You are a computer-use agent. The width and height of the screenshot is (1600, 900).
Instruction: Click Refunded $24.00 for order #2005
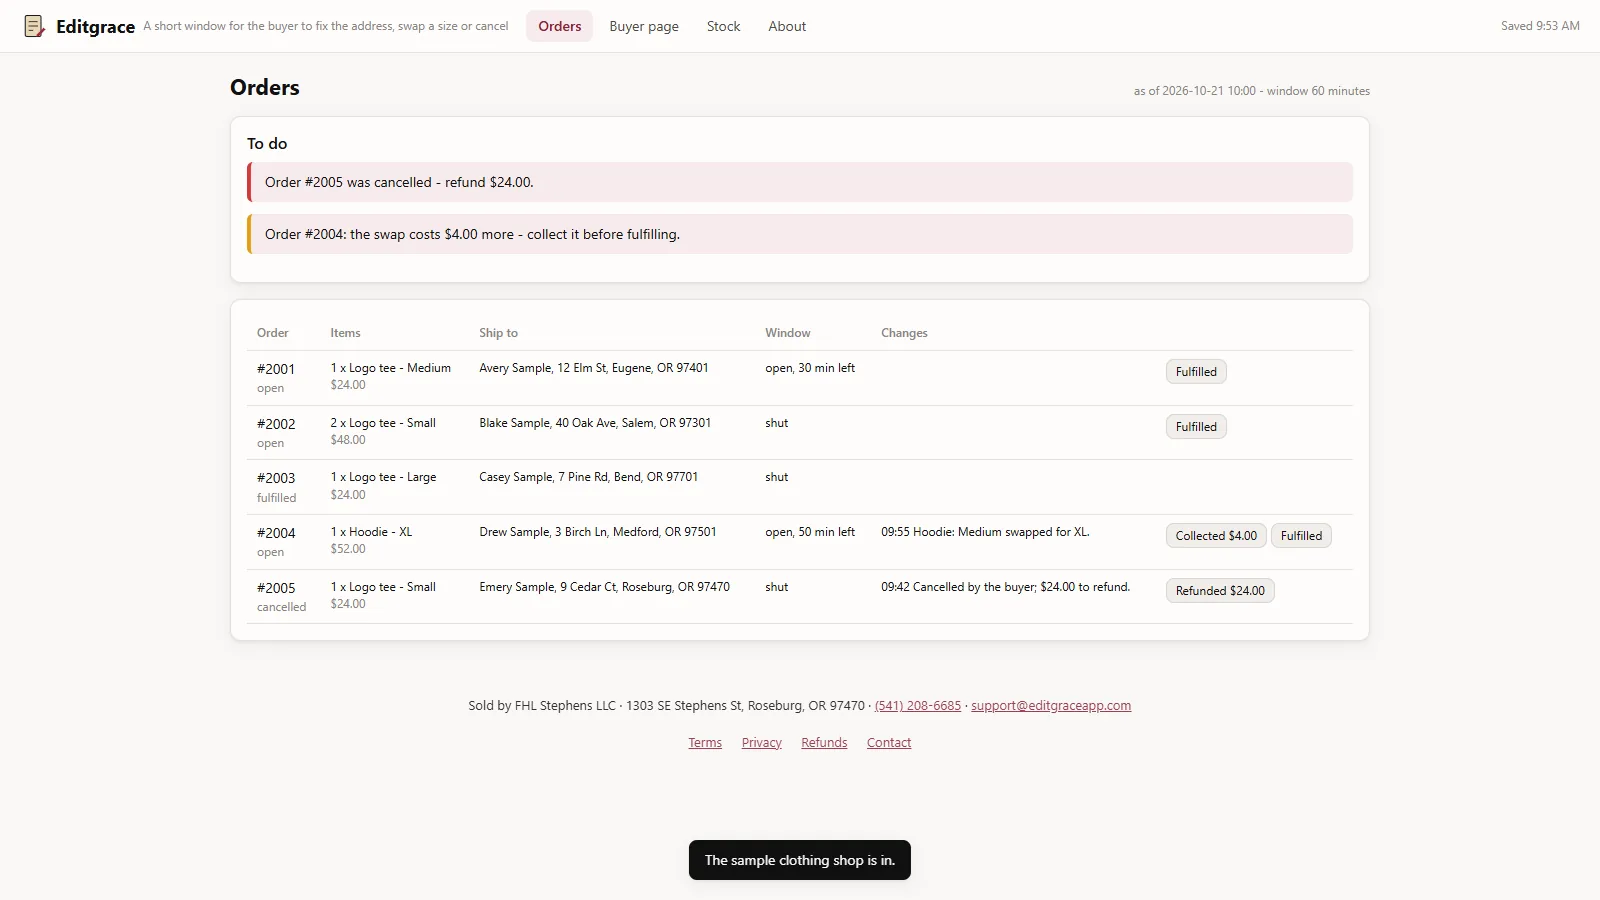click(1220, 591)
